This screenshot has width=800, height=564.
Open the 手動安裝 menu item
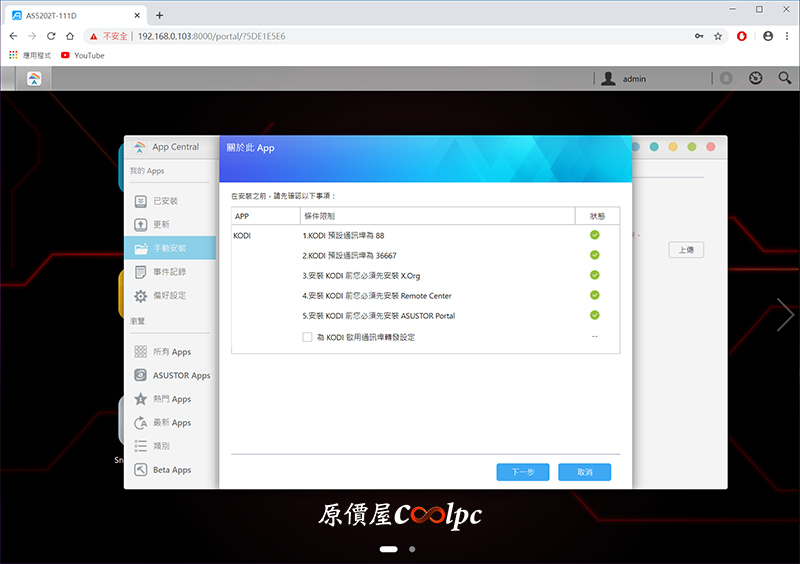click(170, 249)
